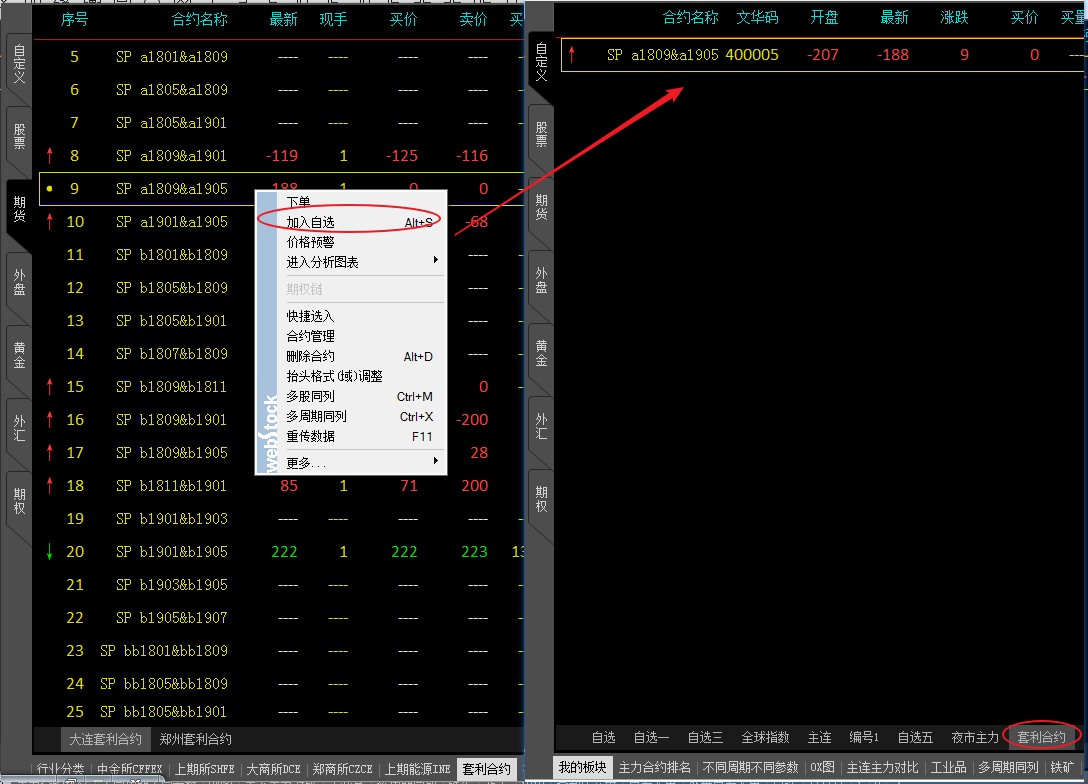The width and height of the screenshot is (1088, 784).
Task: Switch to the 主连 tab
Action: (819, 737)
